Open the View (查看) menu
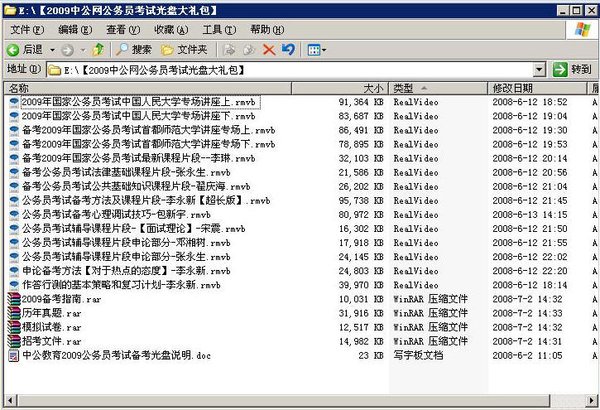The height and width of the screenshot is (410, 600). pos(123,29)
